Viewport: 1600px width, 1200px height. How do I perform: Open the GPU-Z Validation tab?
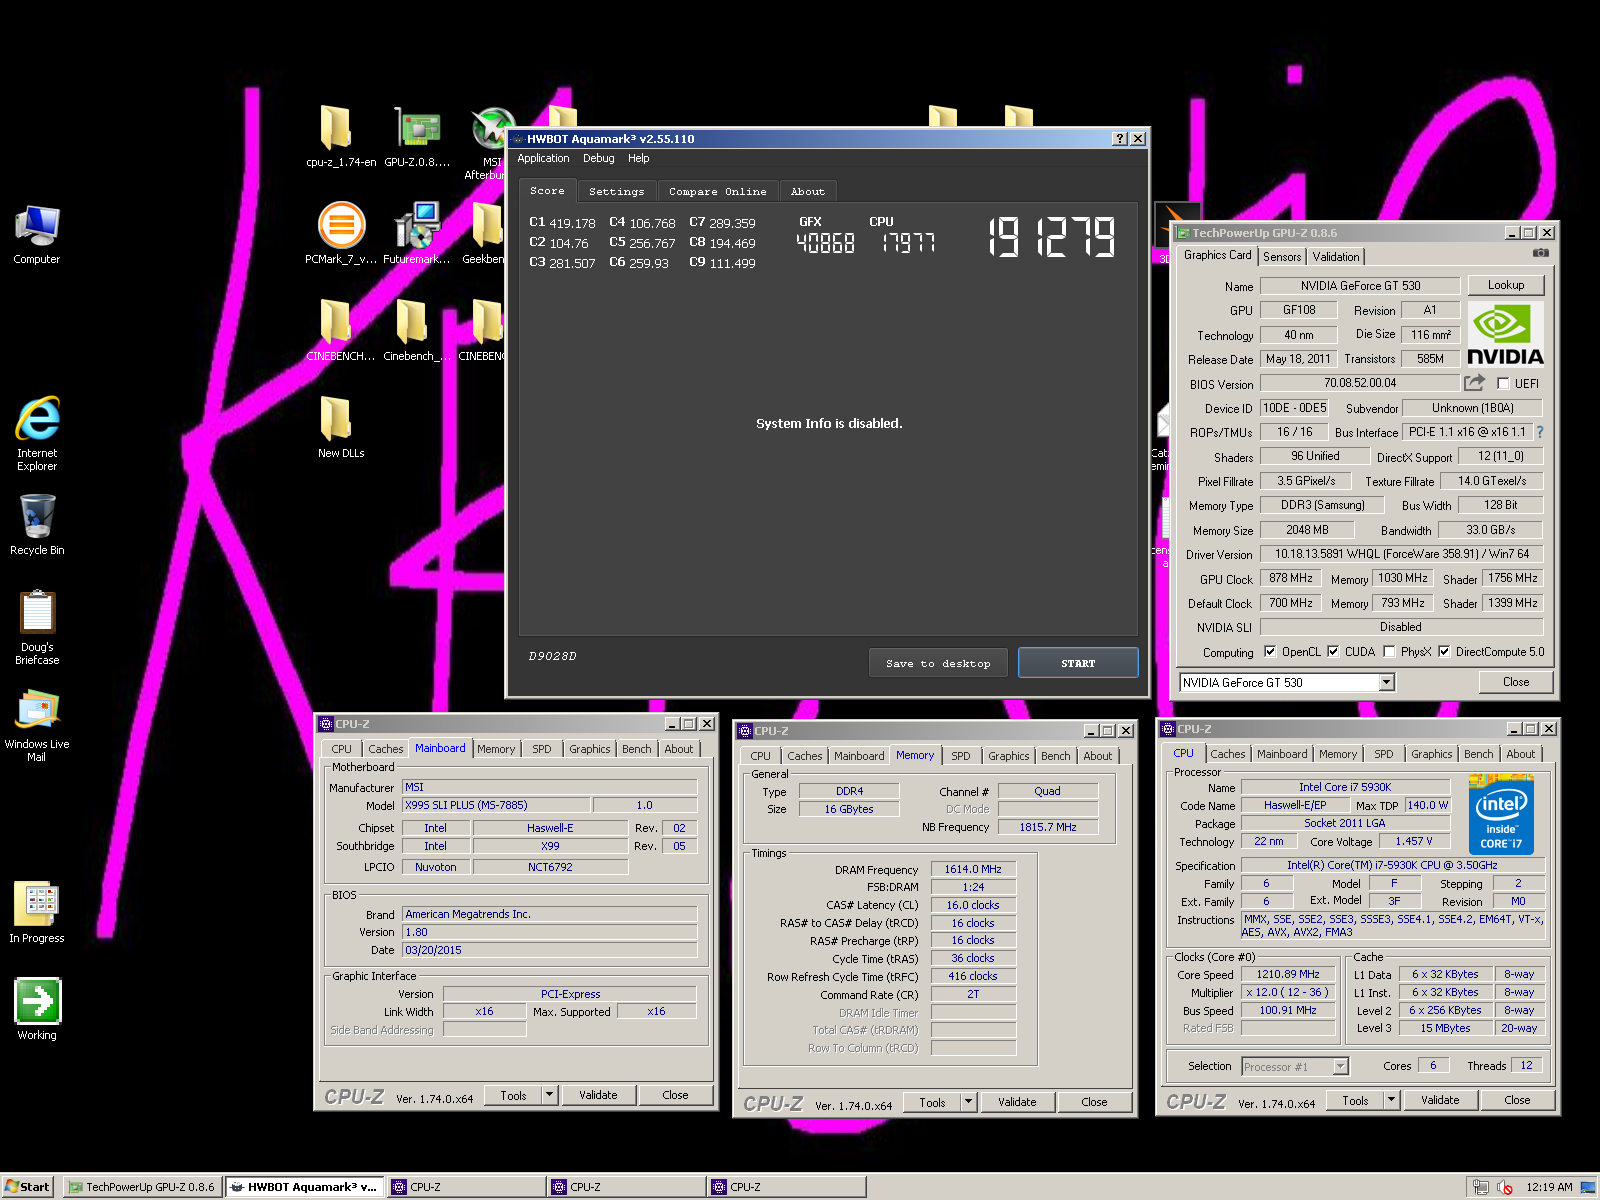click(1336, 257)
